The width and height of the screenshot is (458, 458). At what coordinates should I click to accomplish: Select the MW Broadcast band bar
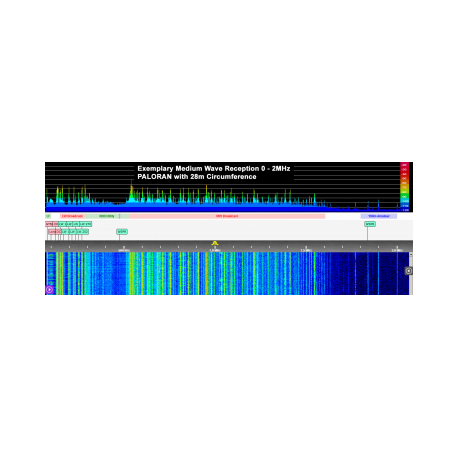click(227, 216)
